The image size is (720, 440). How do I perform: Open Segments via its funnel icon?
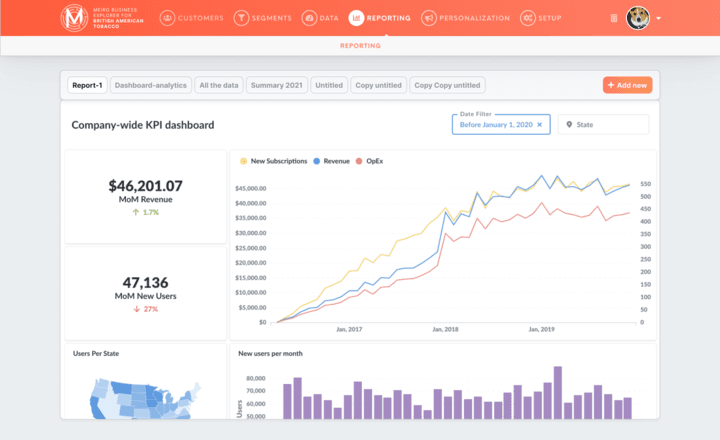(241, 18)
